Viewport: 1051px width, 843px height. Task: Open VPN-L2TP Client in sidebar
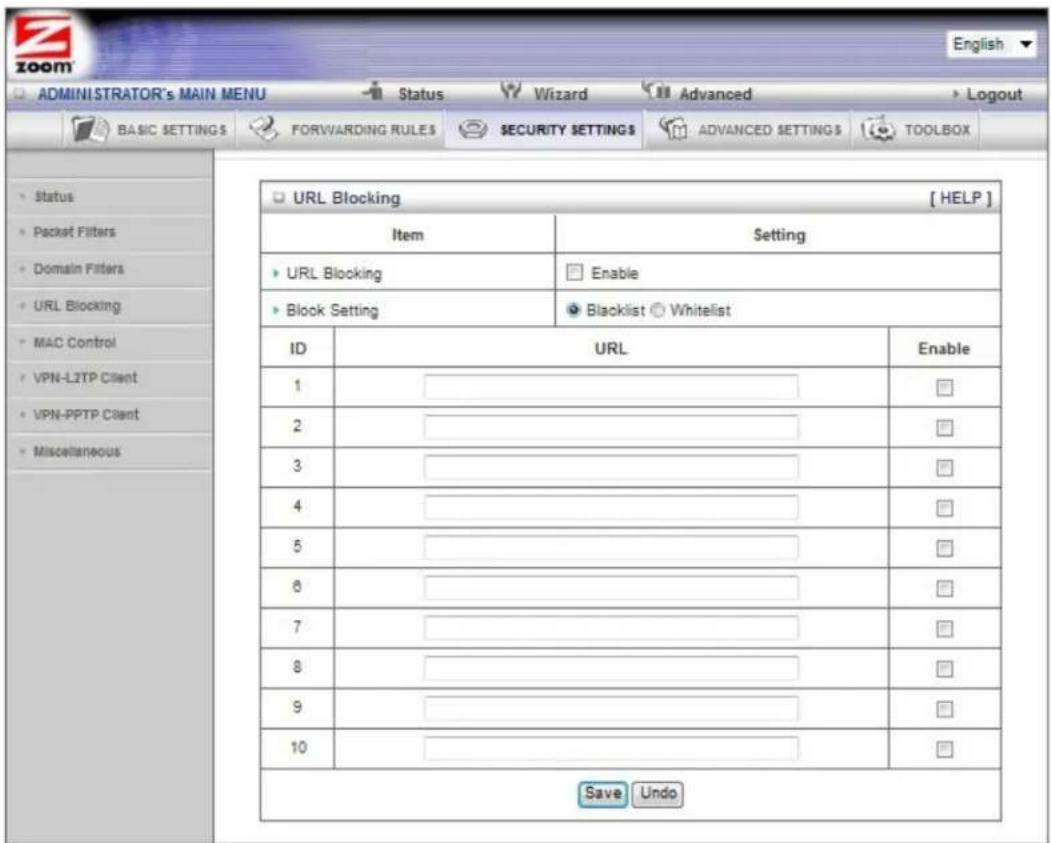(x=85, y=377)
